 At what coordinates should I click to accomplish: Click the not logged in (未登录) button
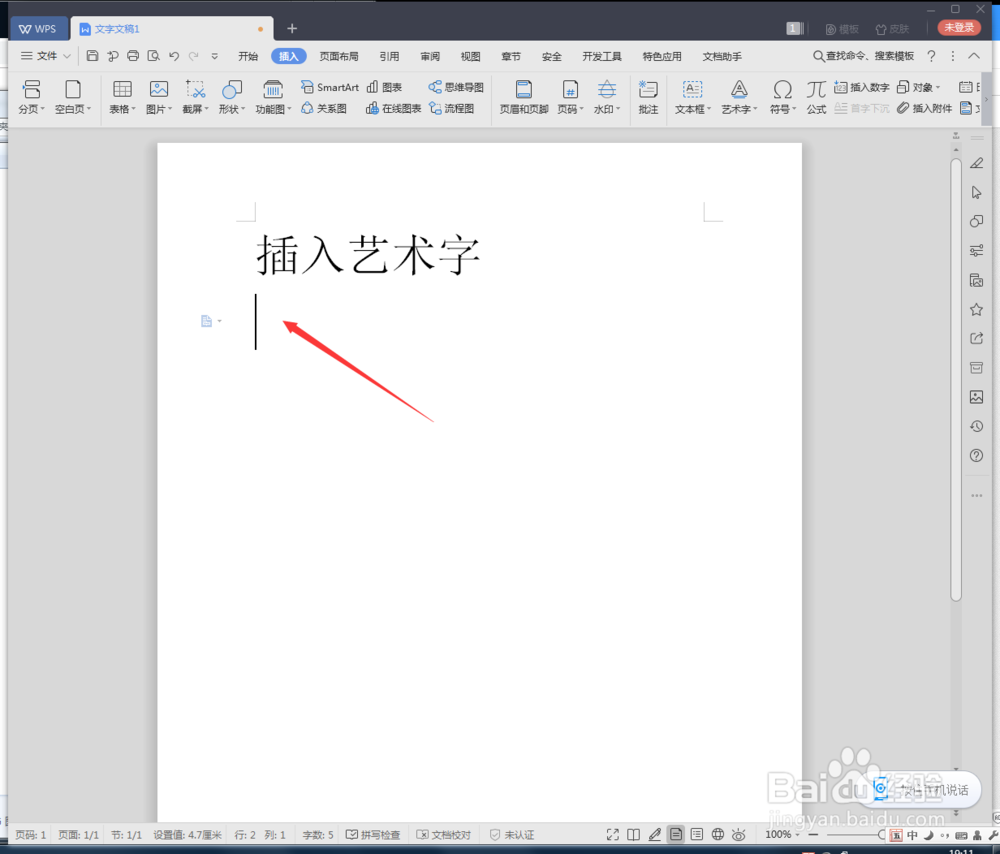coord(959,27)
